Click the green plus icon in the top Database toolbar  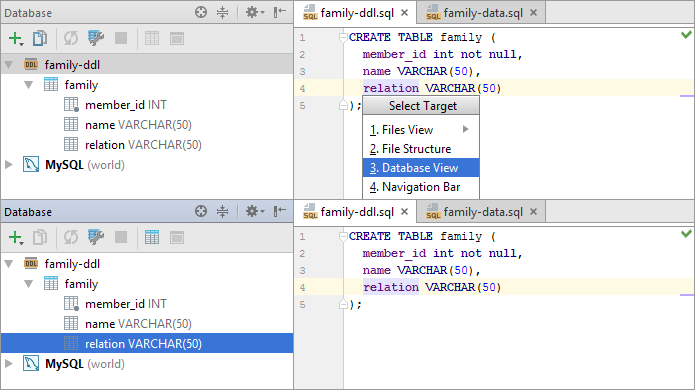pos(16,39)
